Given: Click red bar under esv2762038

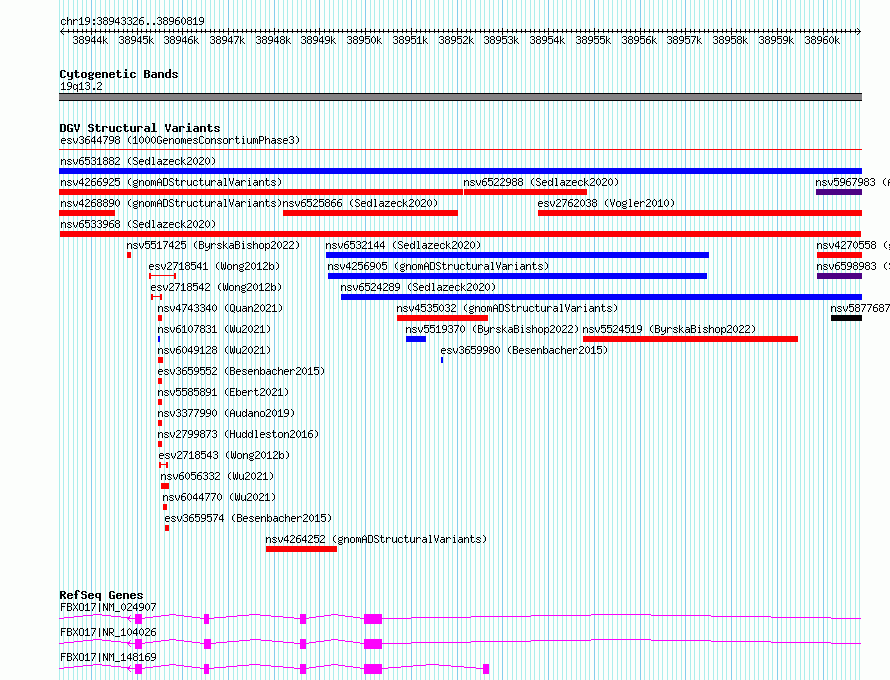Looking at the screenshot, I should [700, 213].
